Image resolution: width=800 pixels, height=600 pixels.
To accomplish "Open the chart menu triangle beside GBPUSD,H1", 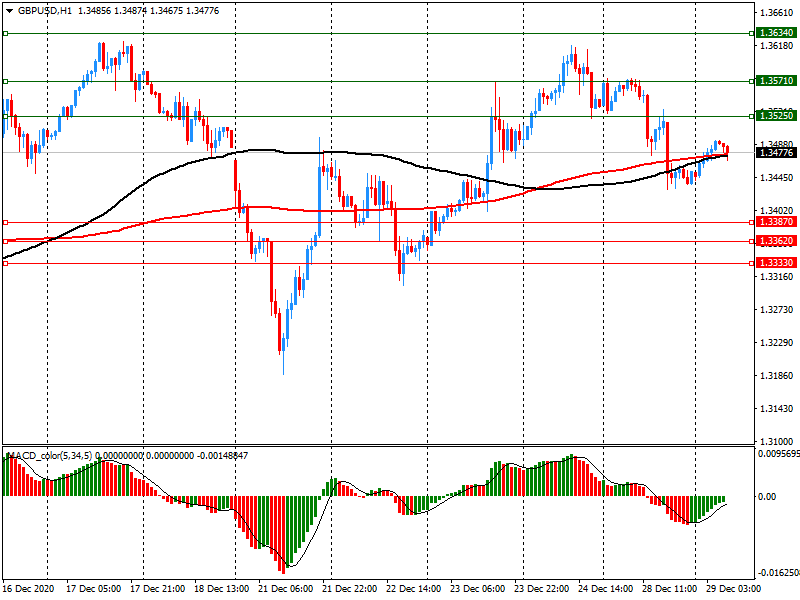I will (10, 11).
